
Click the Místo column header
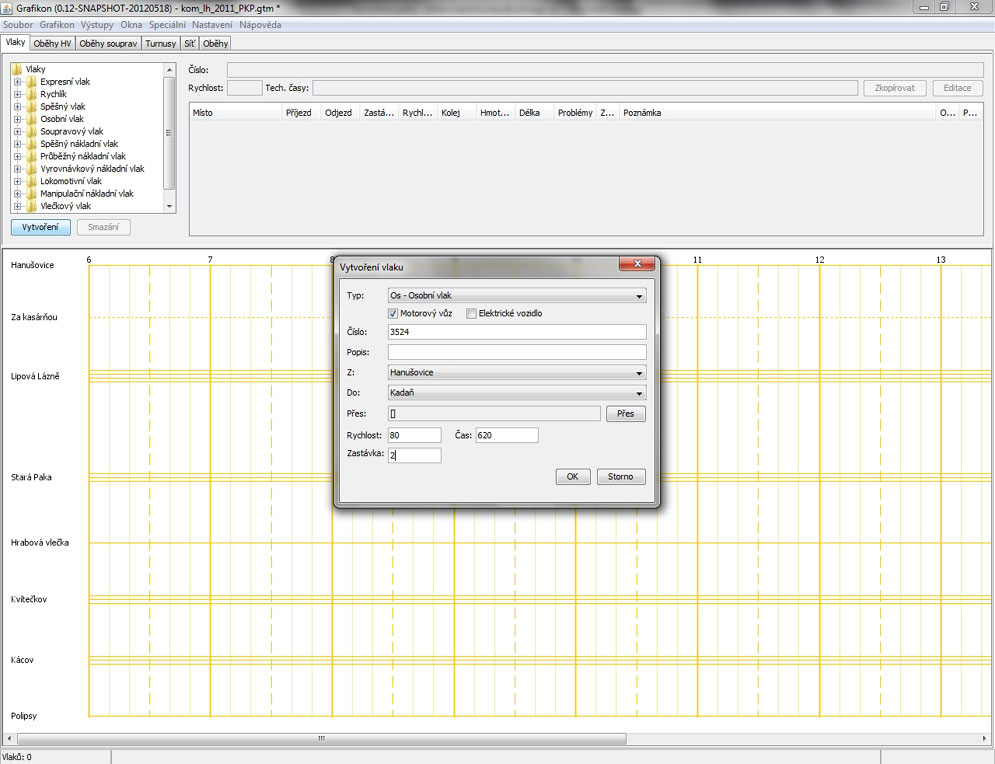(235, 113)
